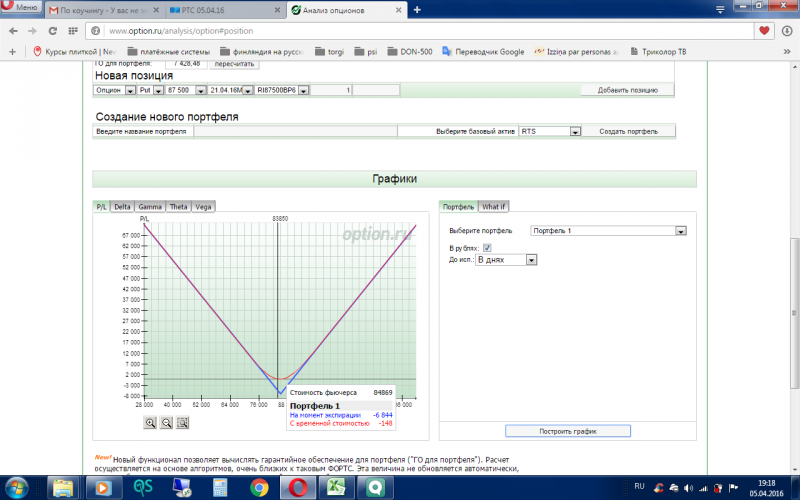Screen dimensions: 800x500
Task: Switch to the Gmail 'По коучингу' tab
Action: [x=104, y=10]
